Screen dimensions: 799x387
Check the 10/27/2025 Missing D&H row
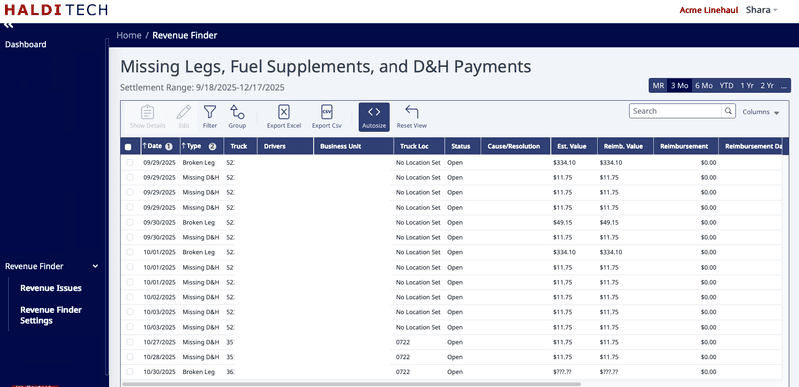click(x=129, y=342)
